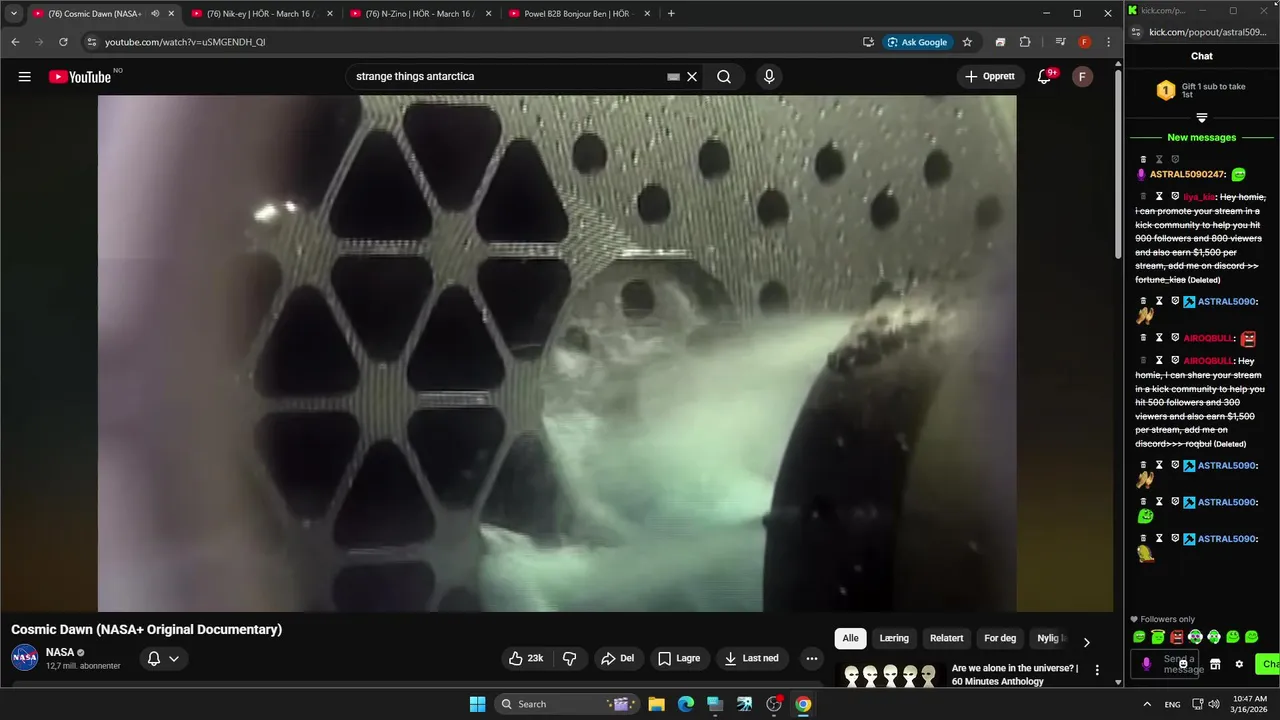
Task: Mute the Cosmic Dawn tab audio icon
Action: pyautogui.click(x=155, y=14)
